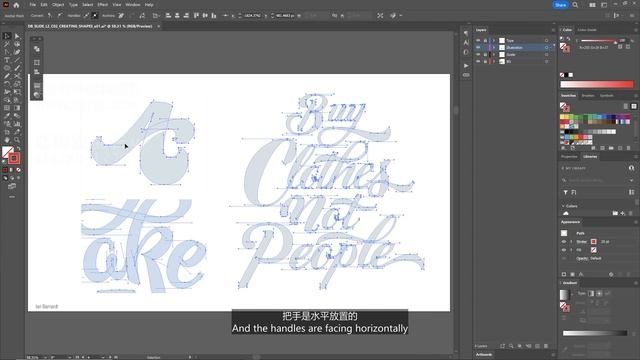Select the Ellipse shape tool

click(7, 68)
